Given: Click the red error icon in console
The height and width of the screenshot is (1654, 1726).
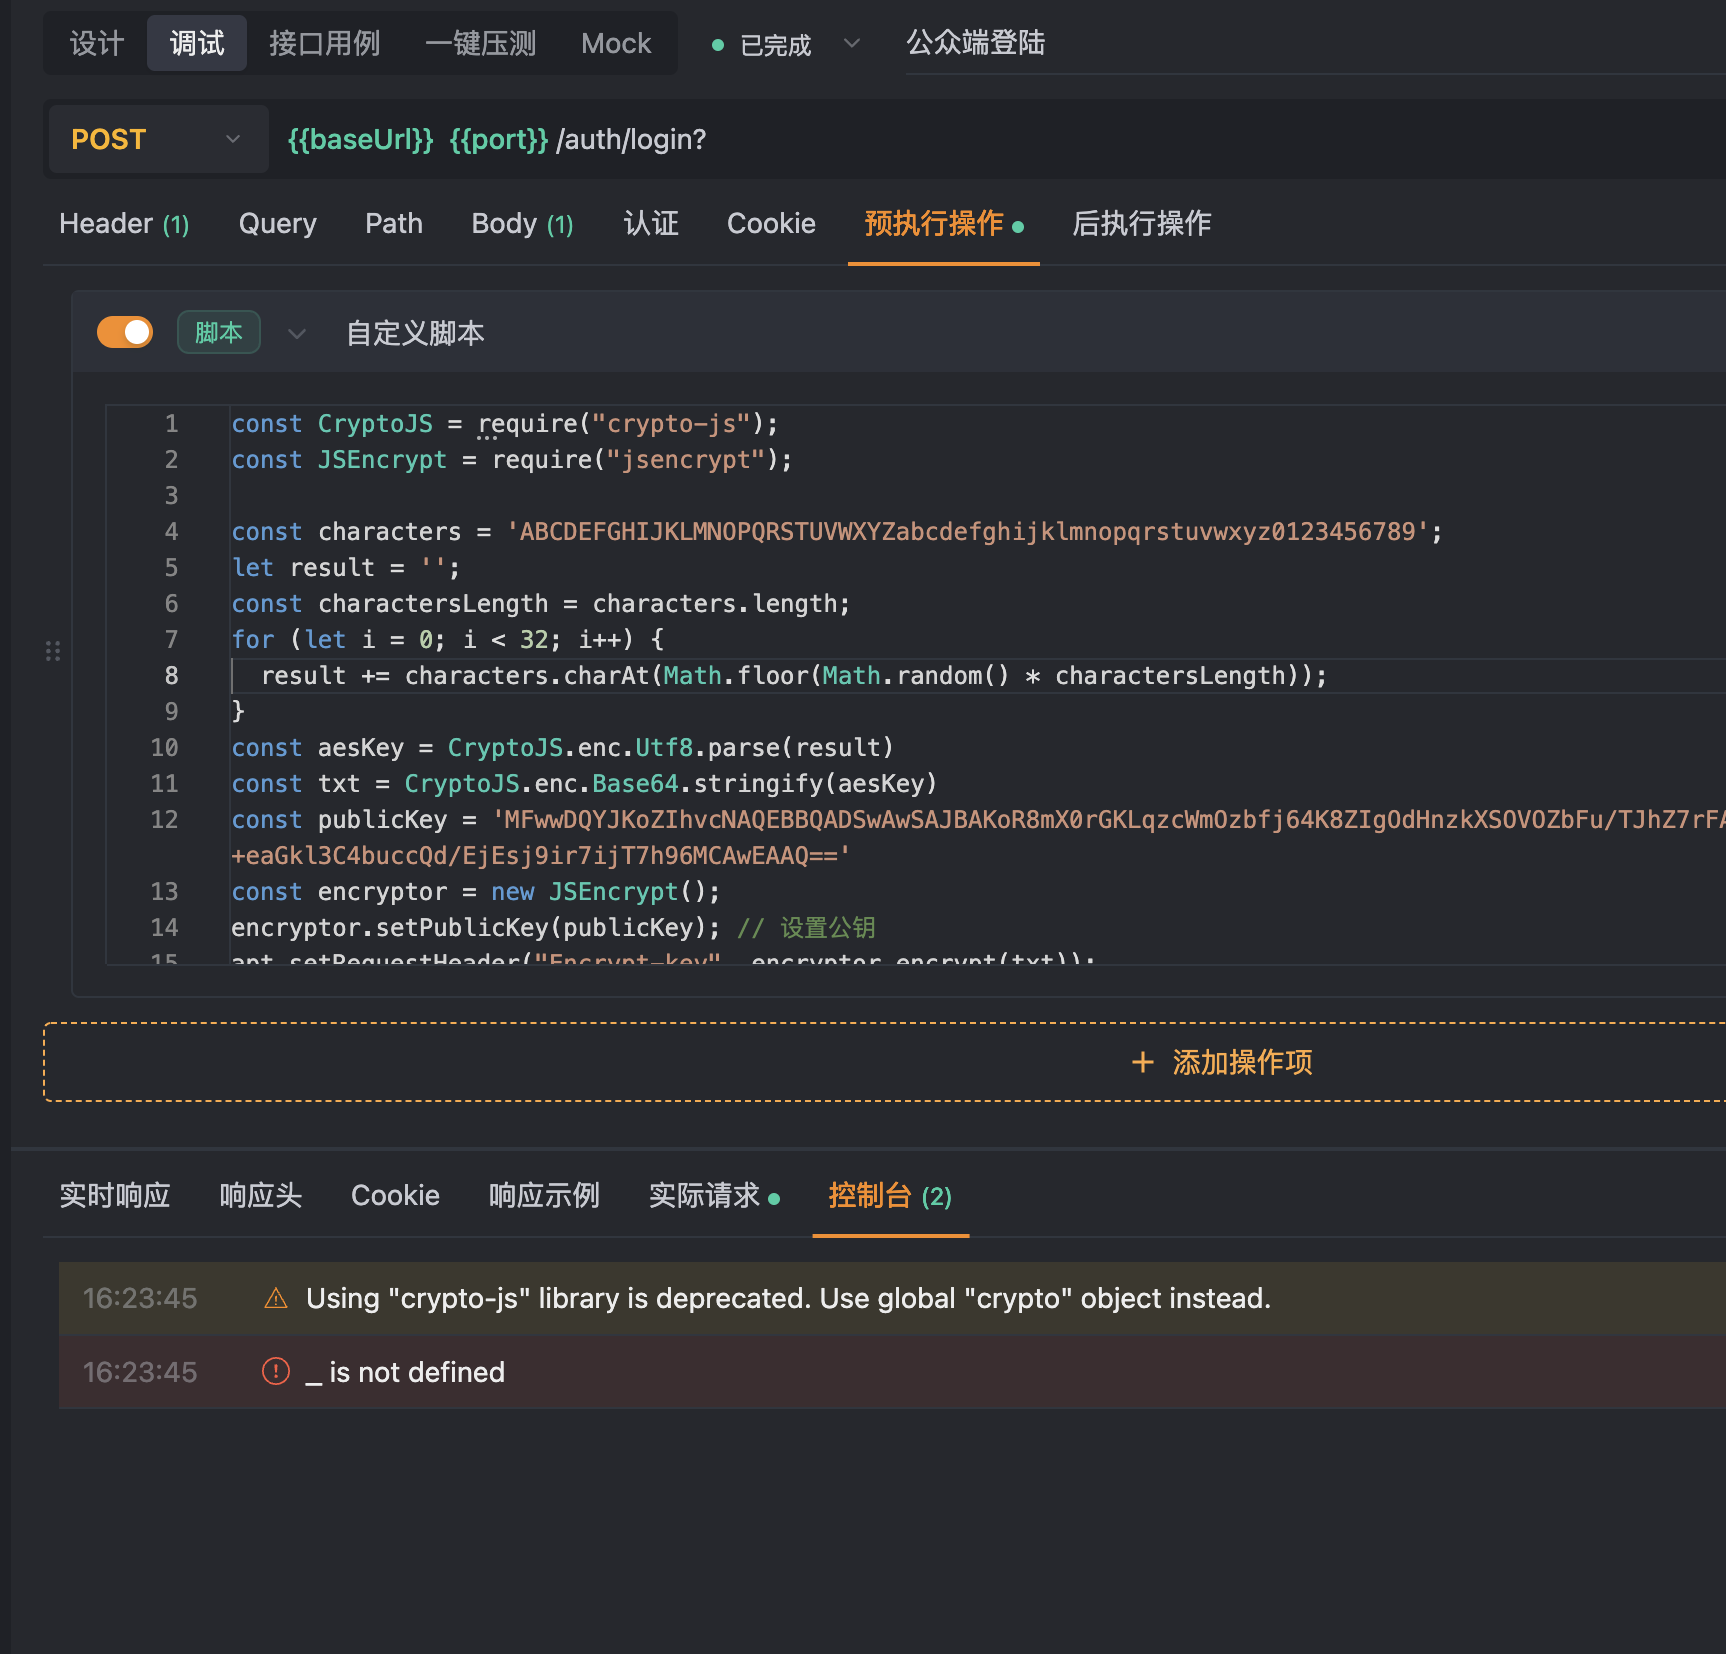Looking at the screenshot, I should tap(275, 1371).
